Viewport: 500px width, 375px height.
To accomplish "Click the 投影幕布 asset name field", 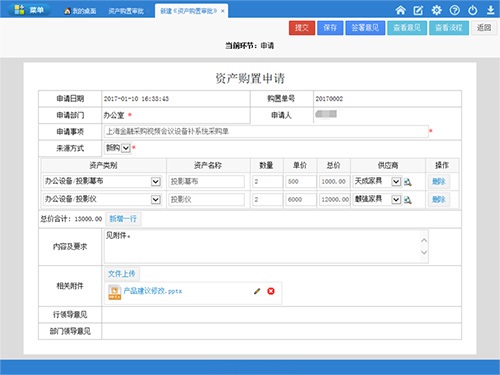I will (206, 181).
